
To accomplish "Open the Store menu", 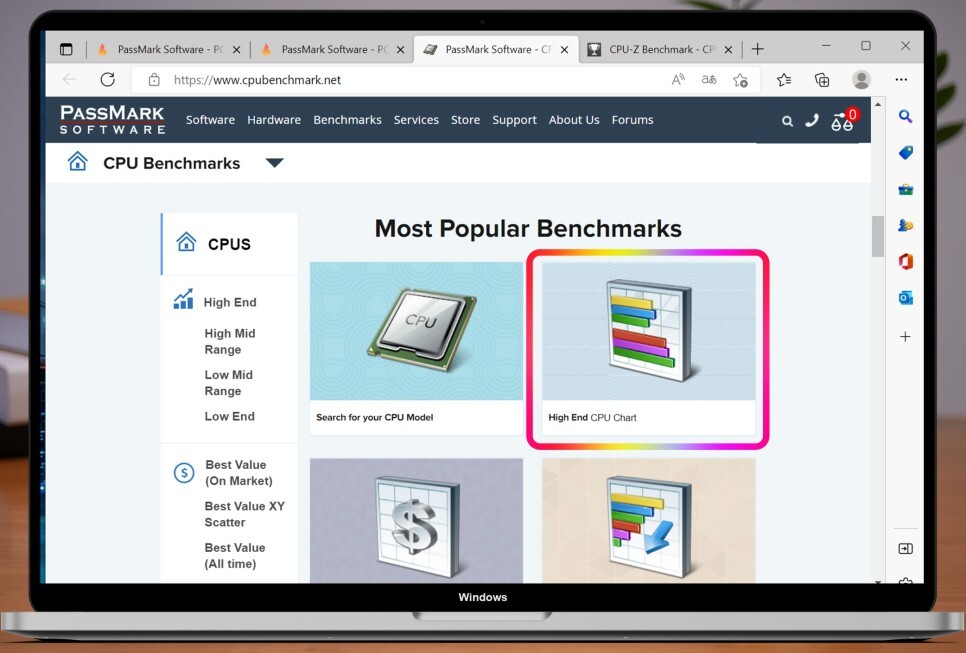I will click(465, 120).
